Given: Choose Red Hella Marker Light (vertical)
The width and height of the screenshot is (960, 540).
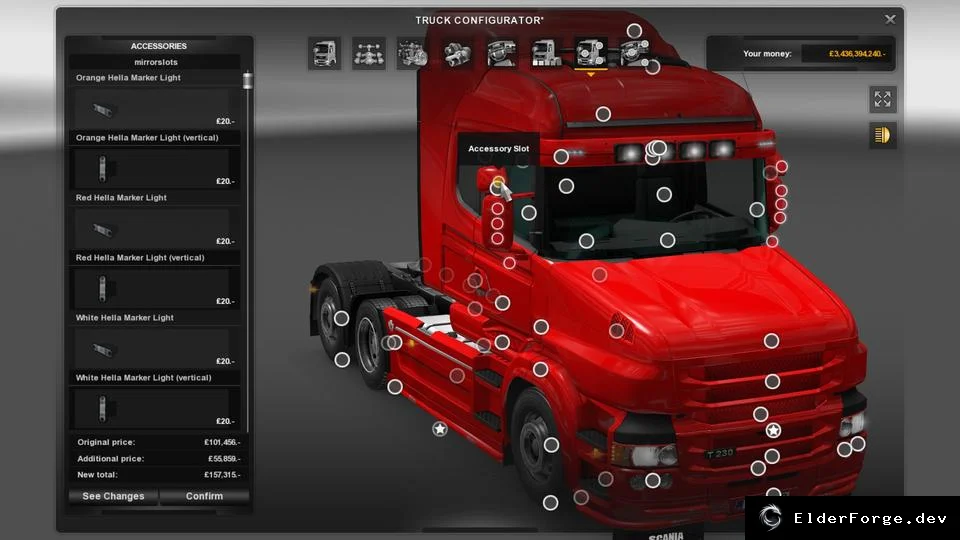Looking at the screenshot, I should point(155,280).
